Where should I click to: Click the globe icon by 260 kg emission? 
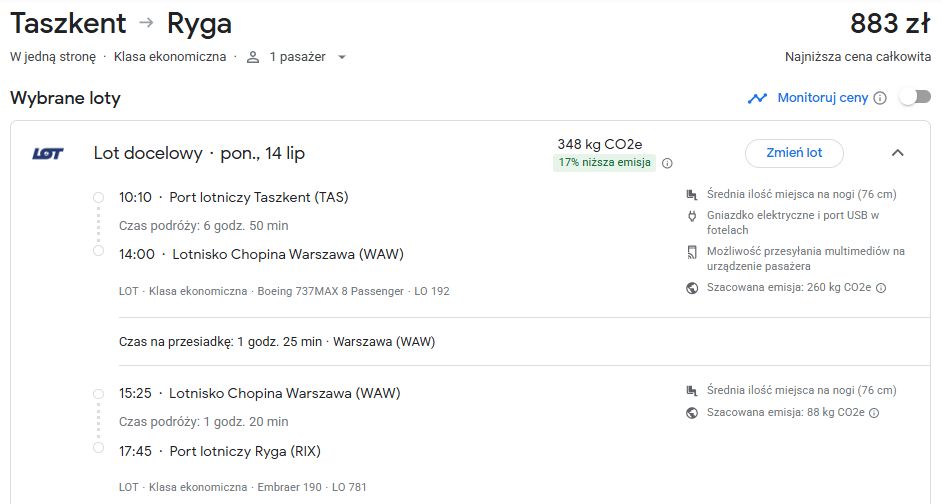pyautogui.click(x=691, y=288)
